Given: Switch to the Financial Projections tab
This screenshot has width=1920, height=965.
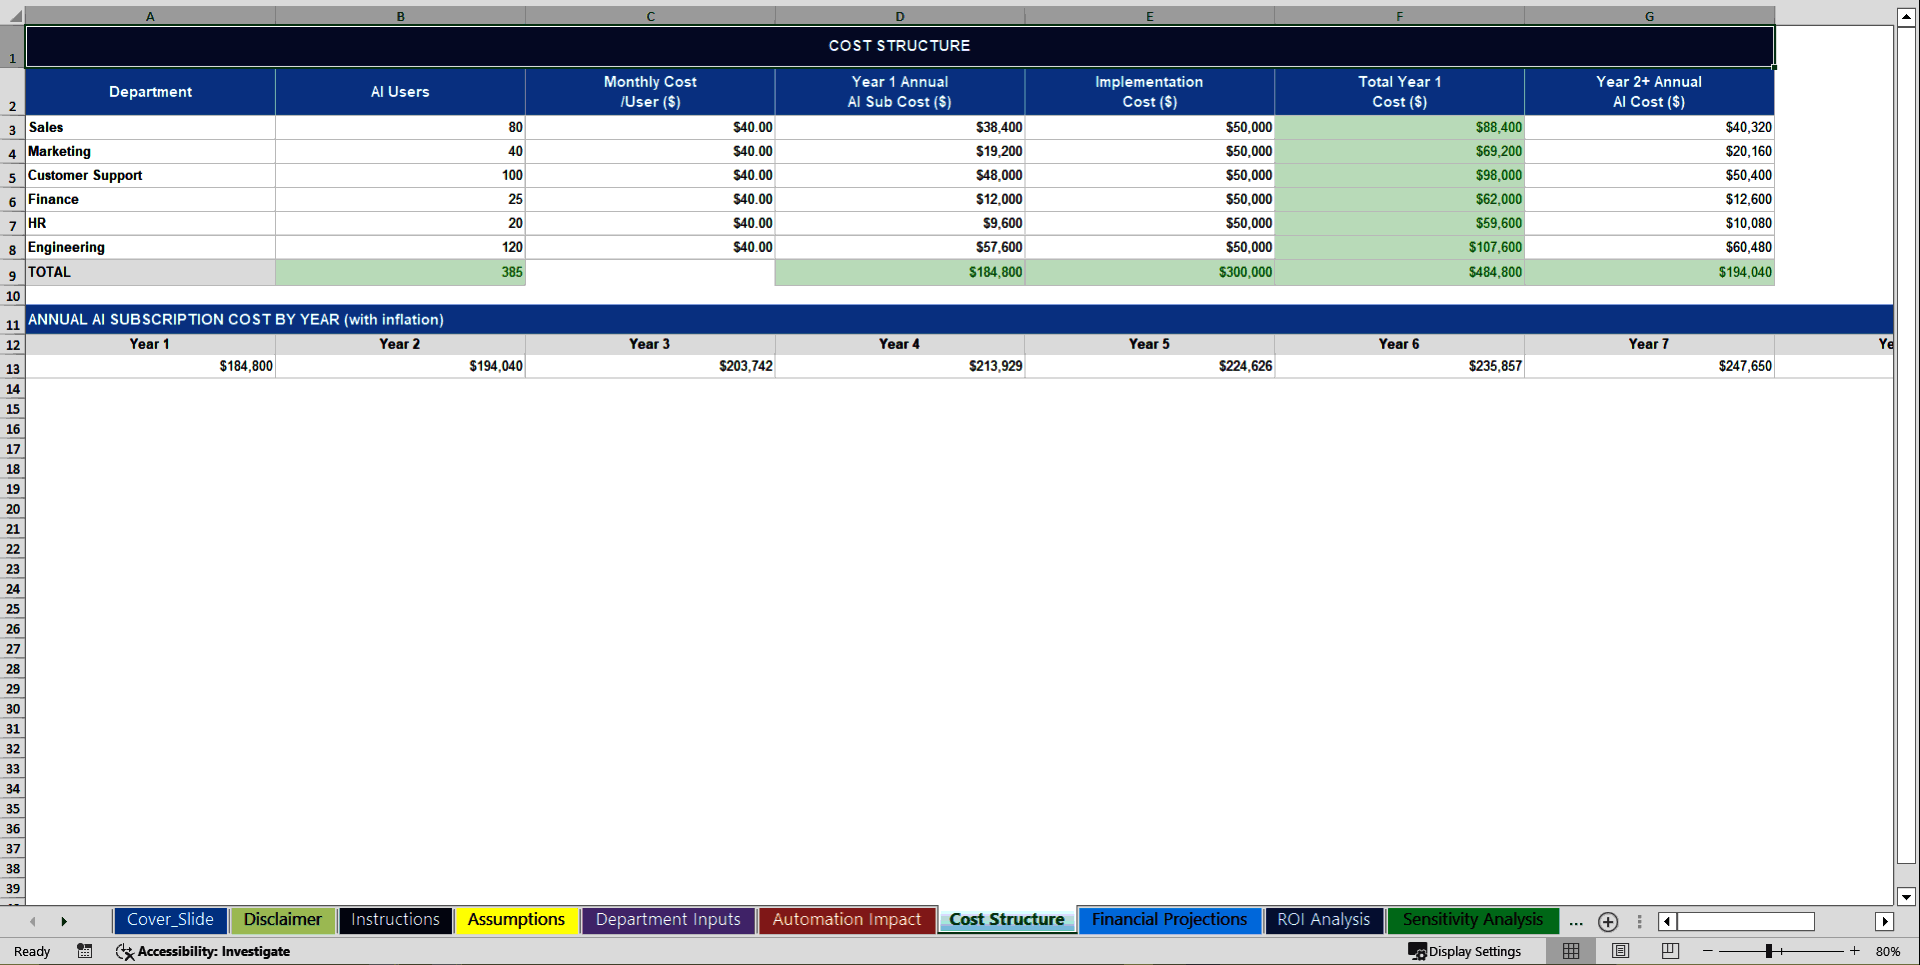Looking at the screenshot, I should 1168,920.
